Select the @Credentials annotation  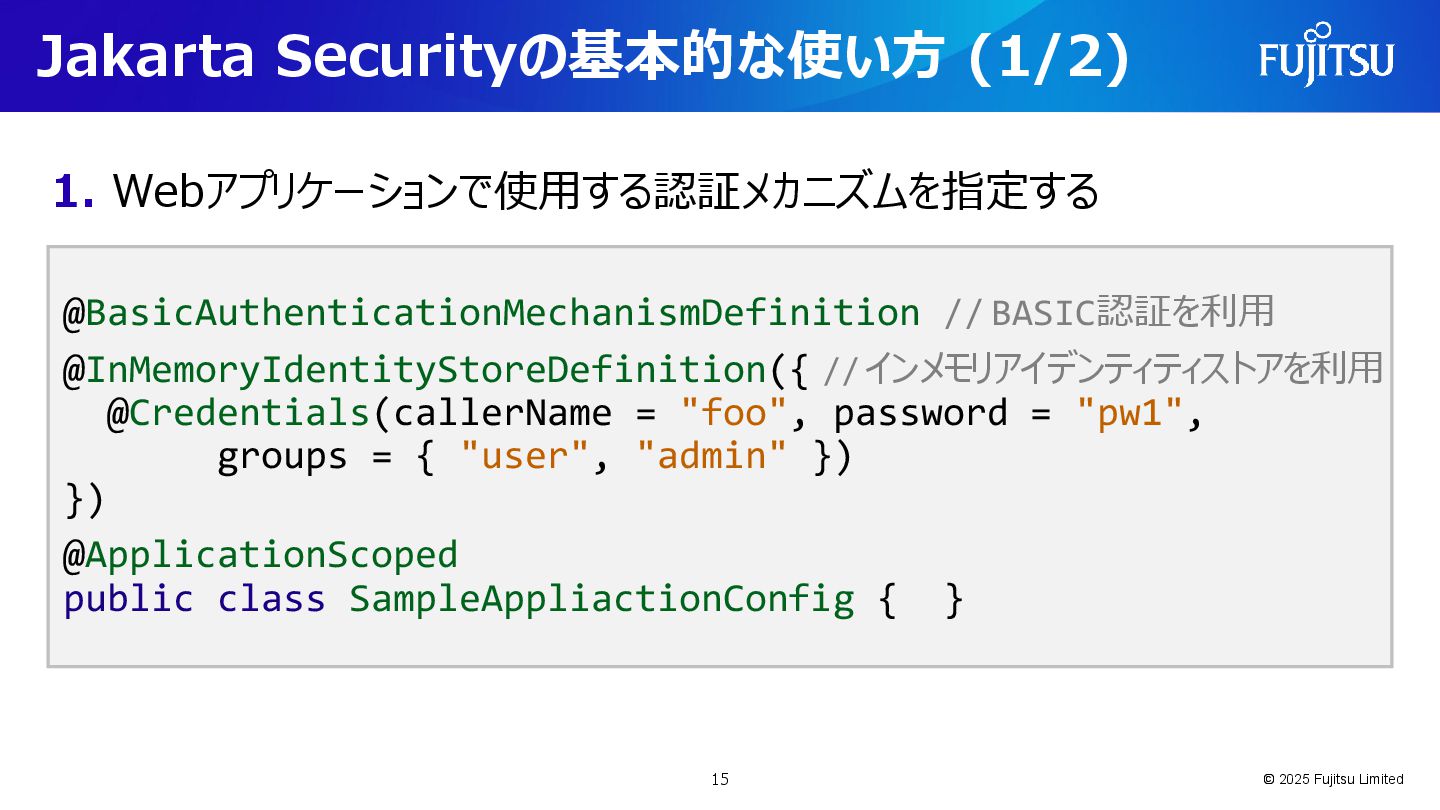238,413
